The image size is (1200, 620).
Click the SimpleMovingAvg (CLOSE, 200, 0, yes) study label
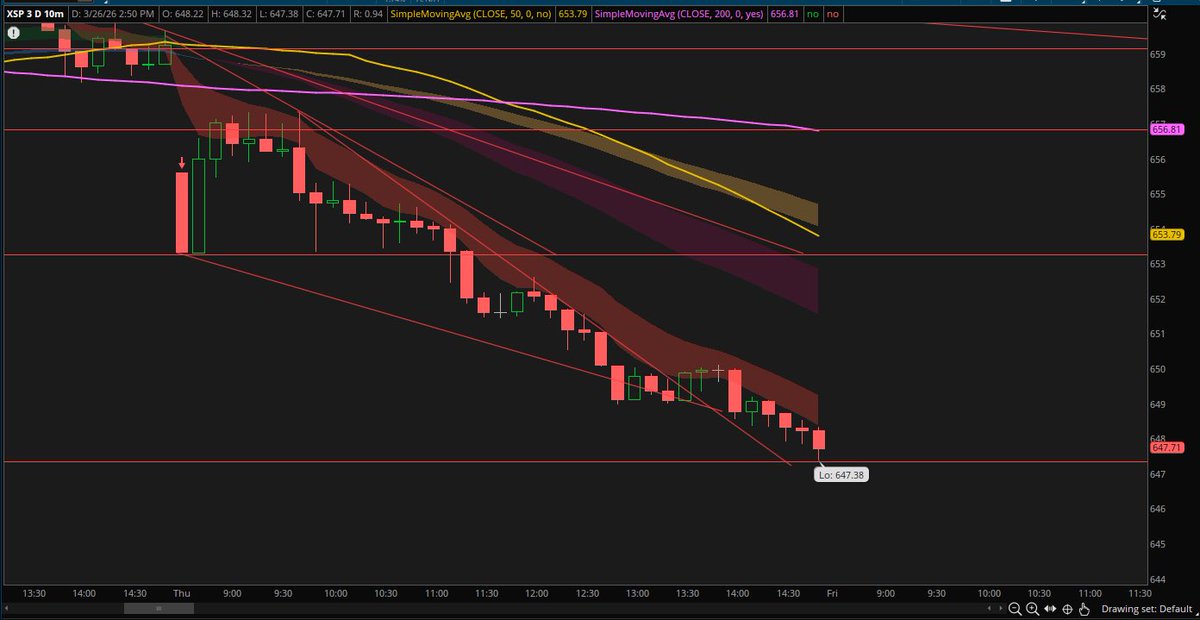click(681, 14)
